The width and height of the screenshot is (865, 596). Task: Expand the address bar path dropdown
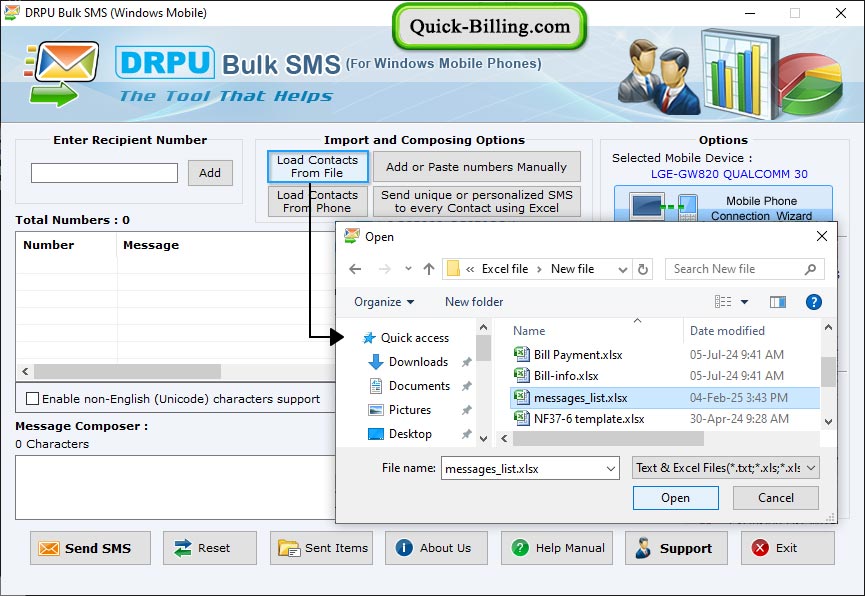click(623, 269)
